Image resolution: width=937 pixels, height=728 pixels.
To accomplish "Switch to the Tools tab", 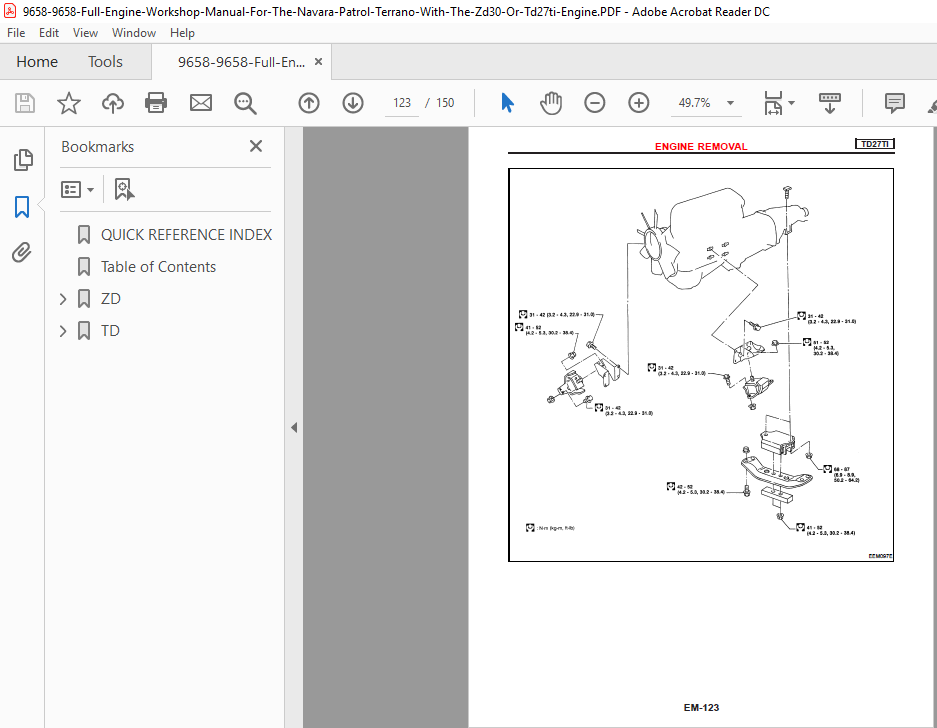I will click(x=105, y=62).
